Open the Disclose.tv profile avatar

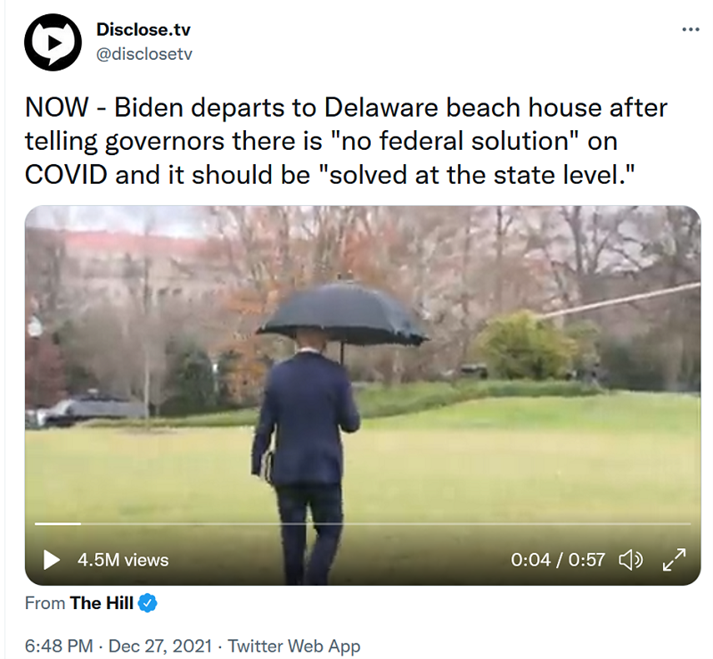[53, 42]
